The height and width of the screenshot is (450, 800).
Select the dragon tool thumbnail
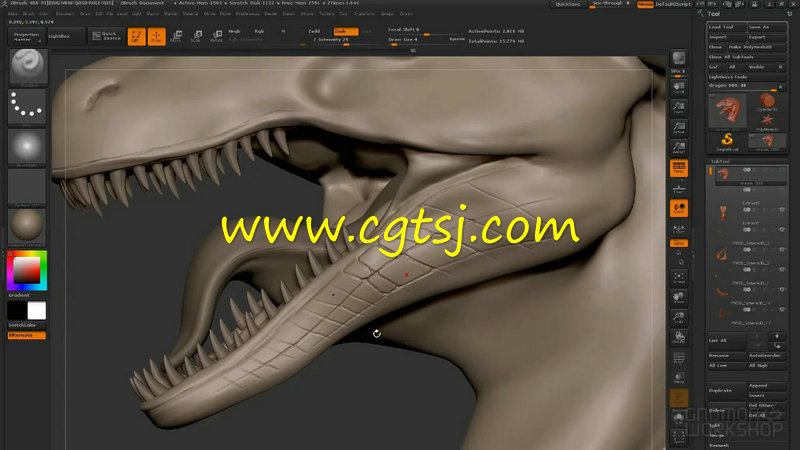point(727,111)
